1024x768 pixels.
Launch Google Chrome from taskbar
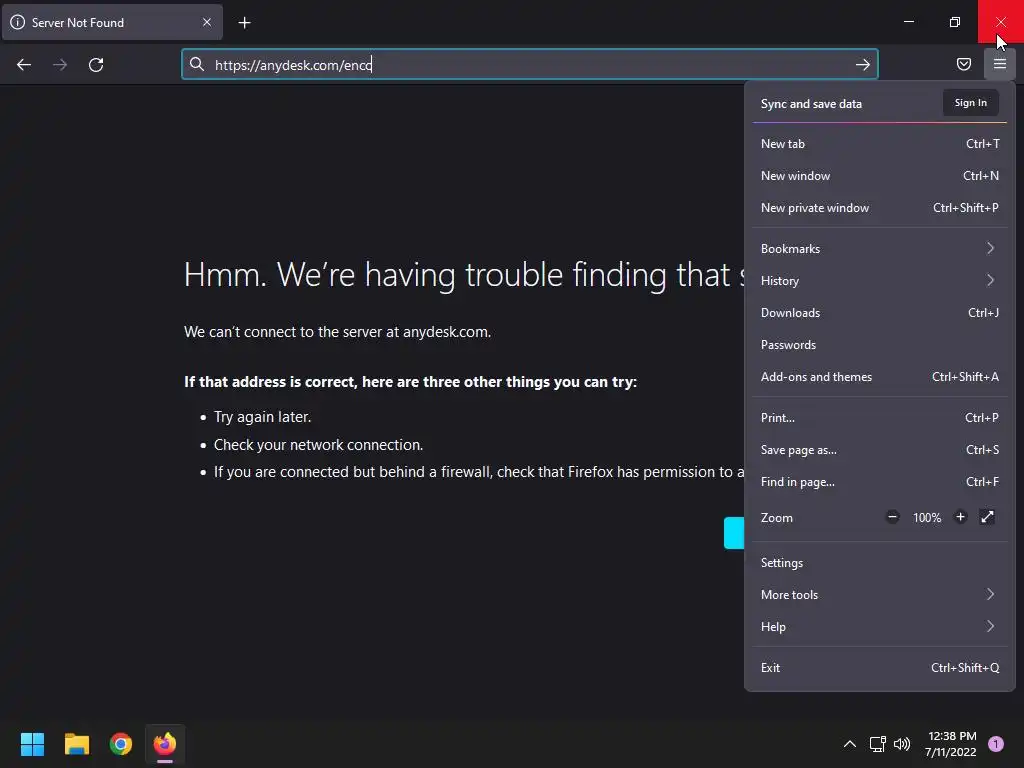121,744
